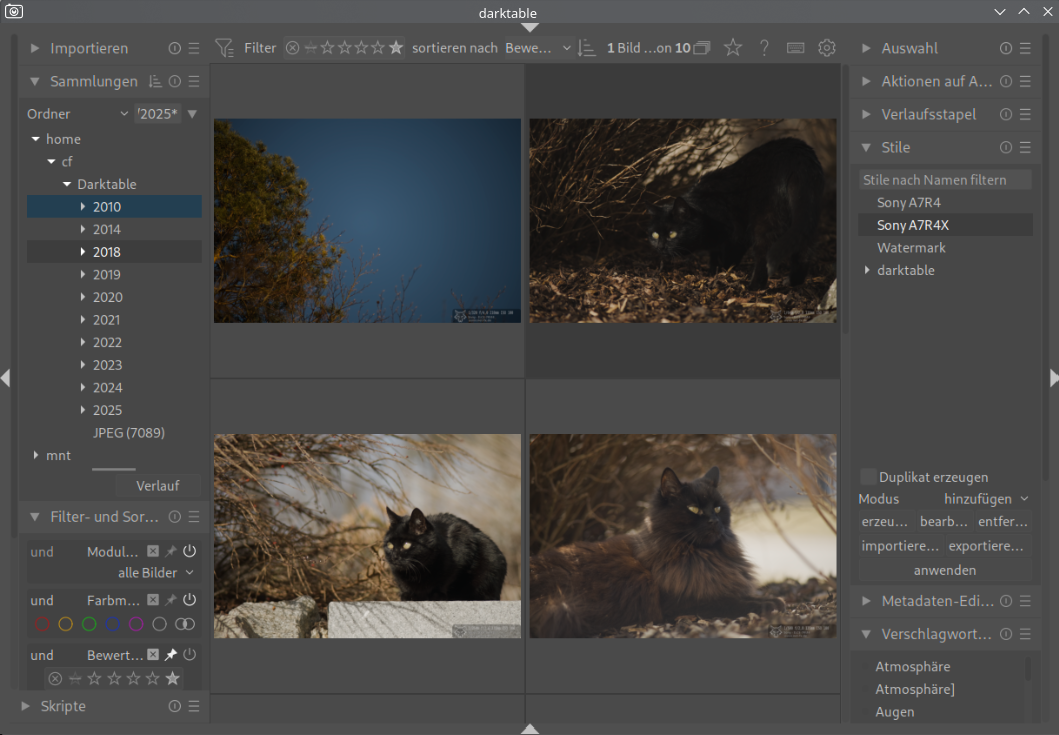Select the Watermark style entry
Screen dimensions: 1059x735
911,248
